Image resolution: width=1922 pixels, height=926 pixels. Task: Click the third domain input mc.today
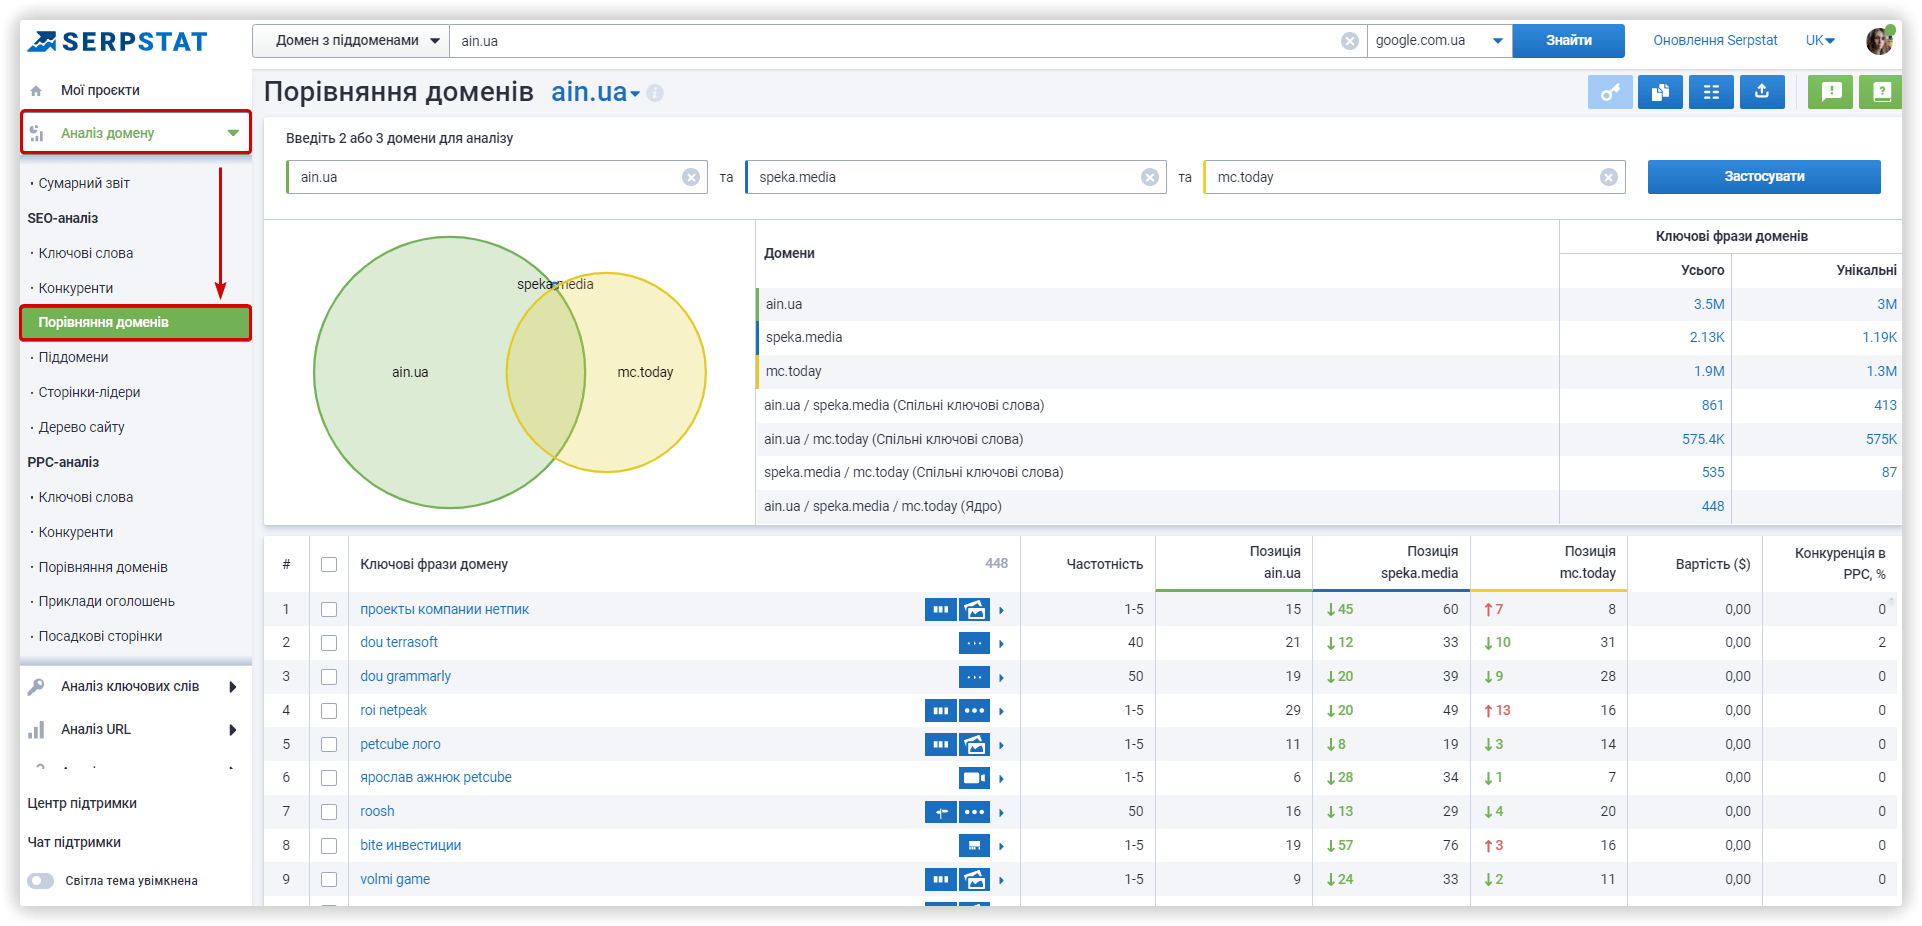coord(1414,177)
